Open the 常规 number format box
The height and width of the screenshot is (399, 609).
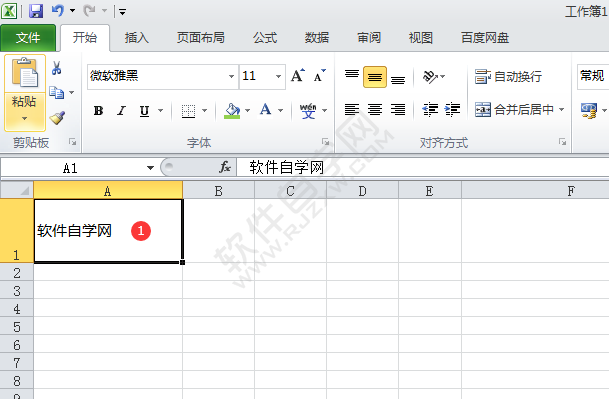[x=593, y=76]
